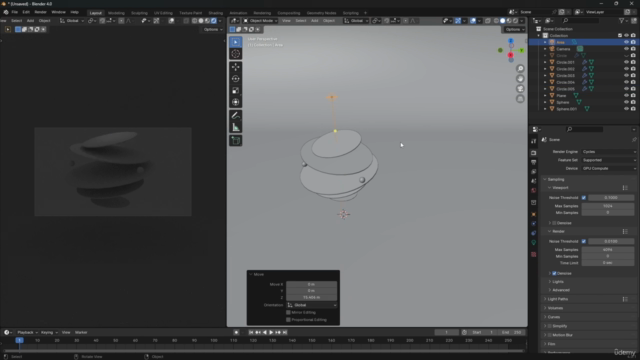This screenshot has height=360, width=640.
Task: Hide Circle.001 with its eye icon
Action: tap(626, 62)
